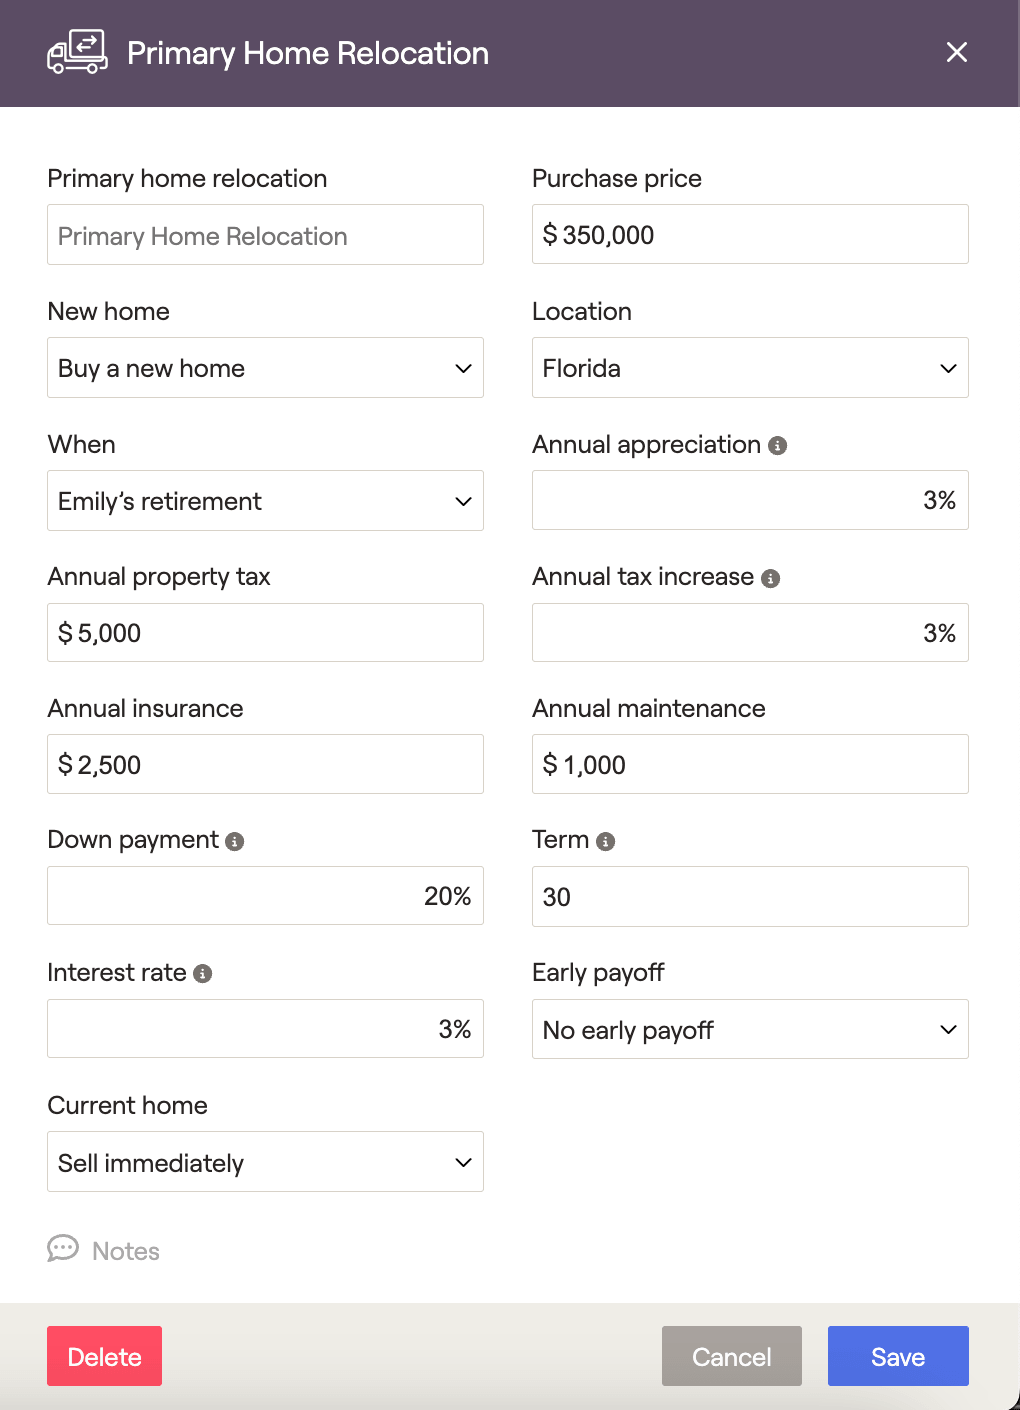The width and height of the screenshot is (1020, 1410).
Task: Save the relocation settings
Action: (x=898, y=1356)
